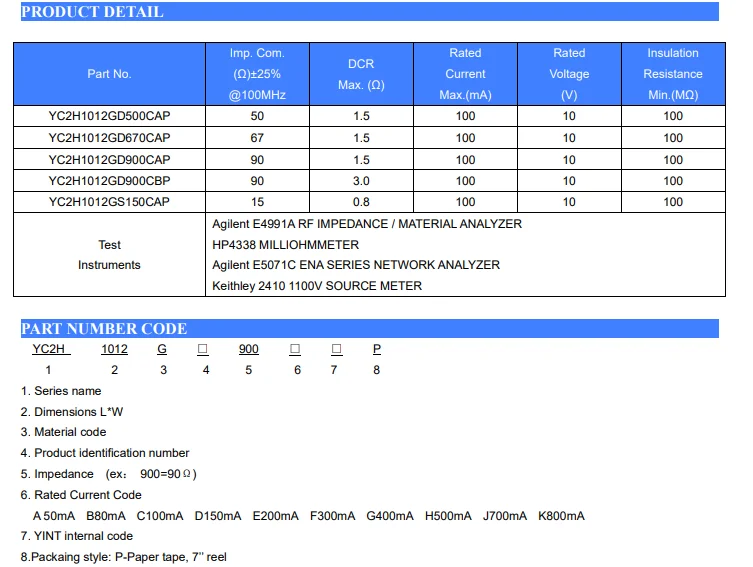Select the YC2H series code segment

click(48, 350)
